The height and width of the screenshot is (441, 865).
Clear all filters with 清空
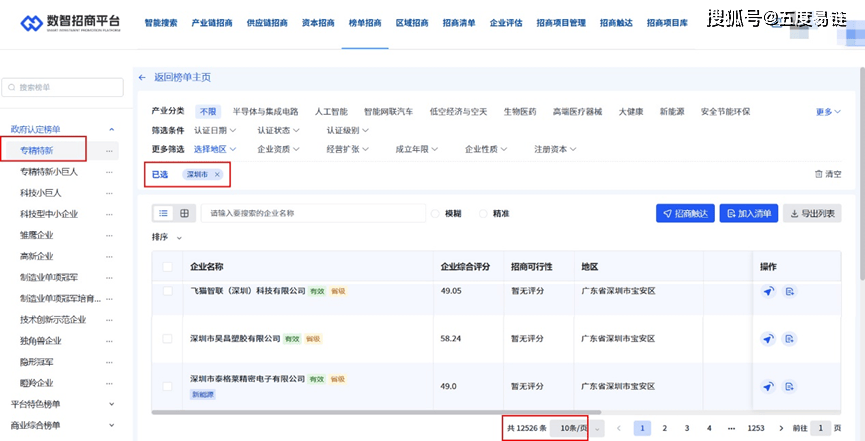828,174
